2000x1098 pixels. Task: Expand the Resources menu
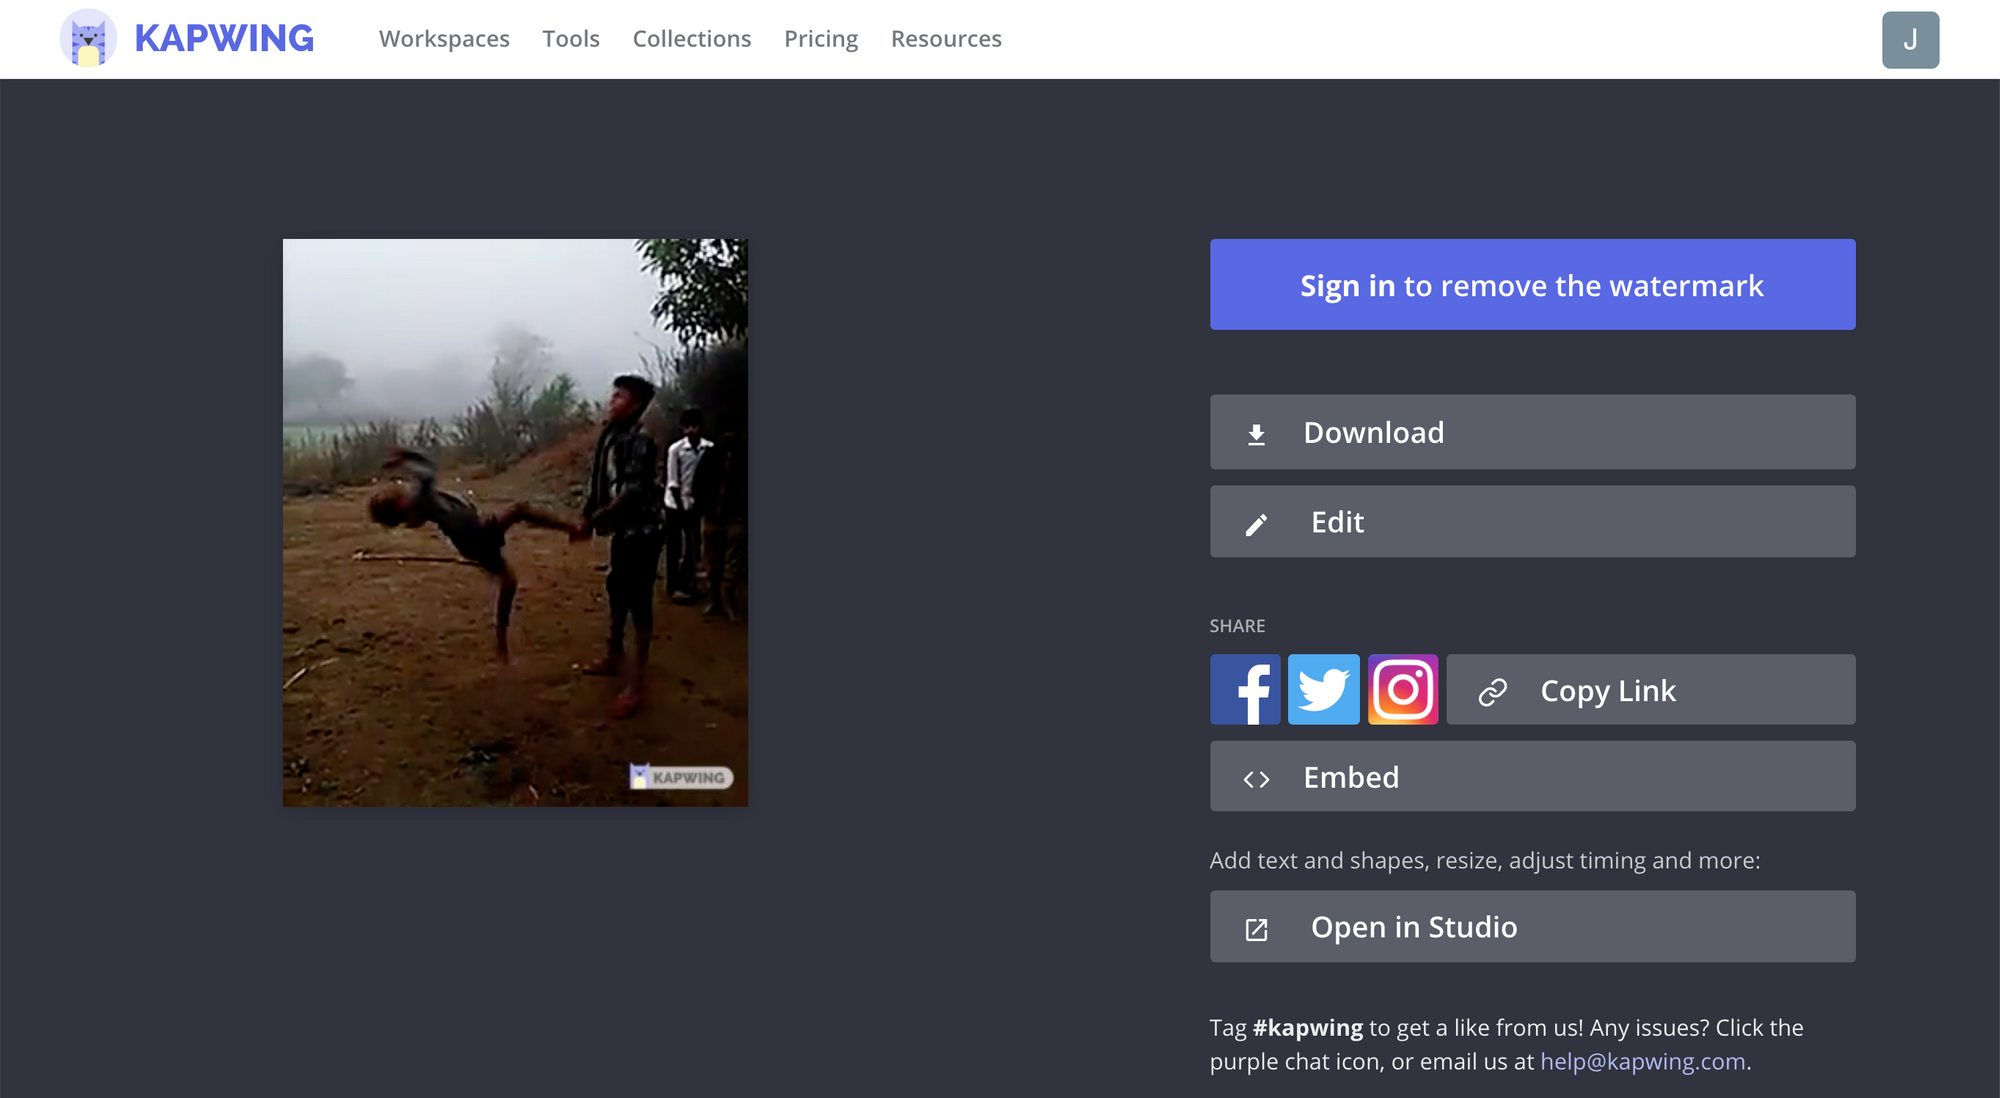click(x=946, y=39)
